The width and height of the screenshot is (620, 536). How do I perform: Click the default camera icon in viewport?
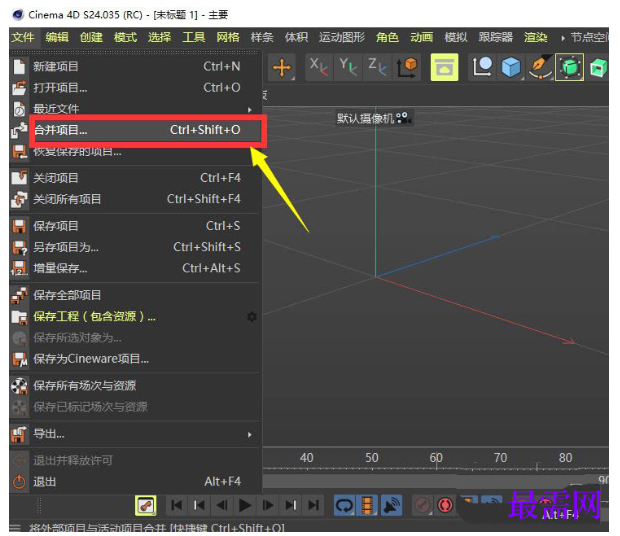403,118
